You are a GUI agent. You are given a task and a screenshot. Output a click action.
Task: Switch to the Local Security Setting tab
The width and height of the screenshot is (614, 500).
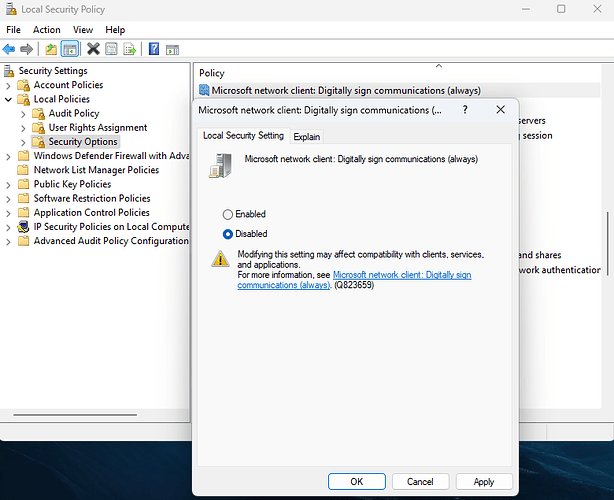coord(243,135)
